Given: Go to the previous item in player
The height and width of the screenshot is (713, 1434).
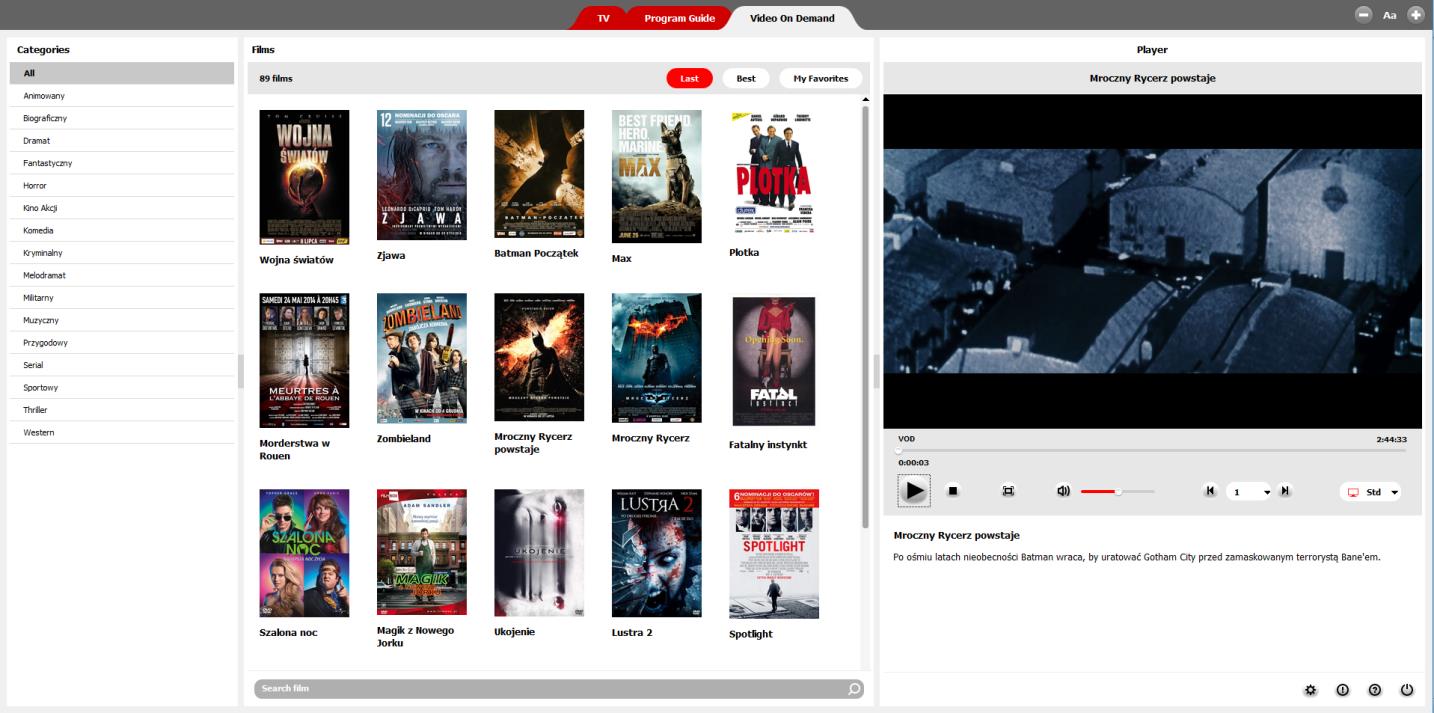Looking at the screenshot, I should tap(1210, 491).
